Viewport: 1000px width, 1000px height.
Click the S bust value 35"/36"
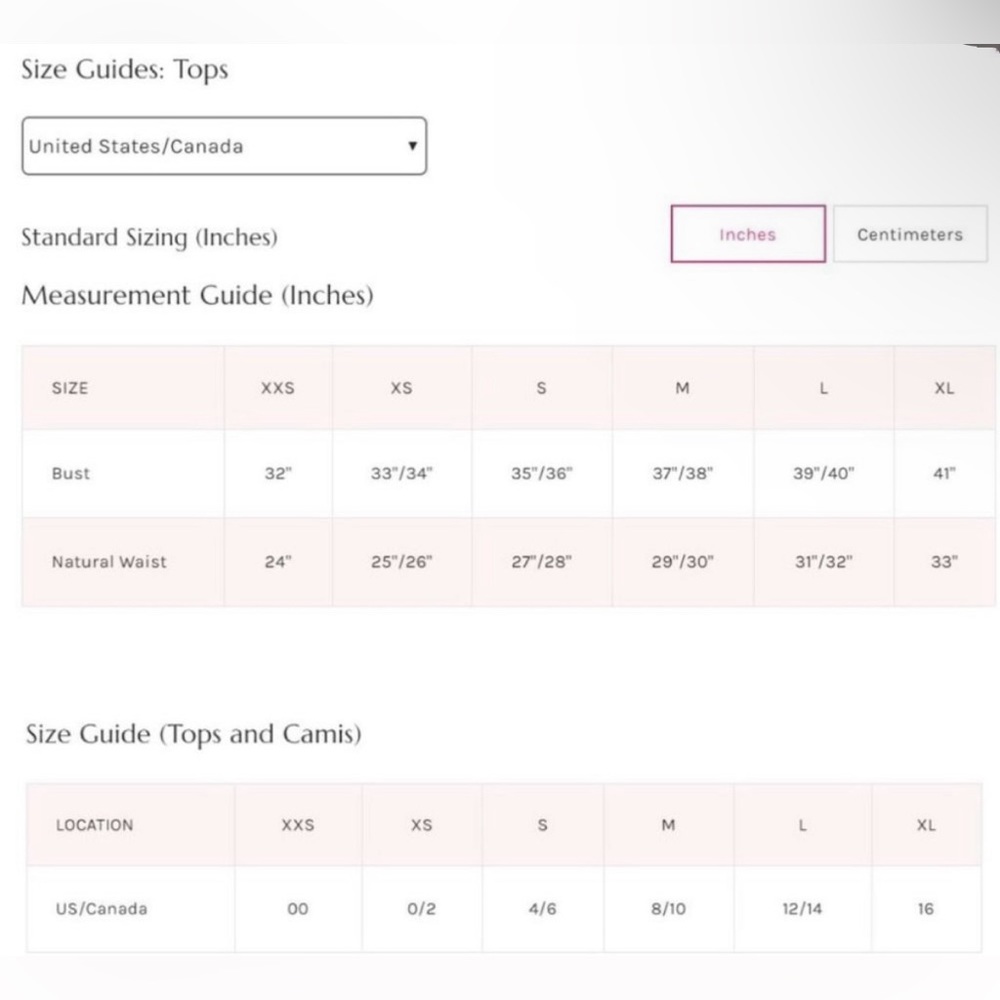[x=541, y=474]
